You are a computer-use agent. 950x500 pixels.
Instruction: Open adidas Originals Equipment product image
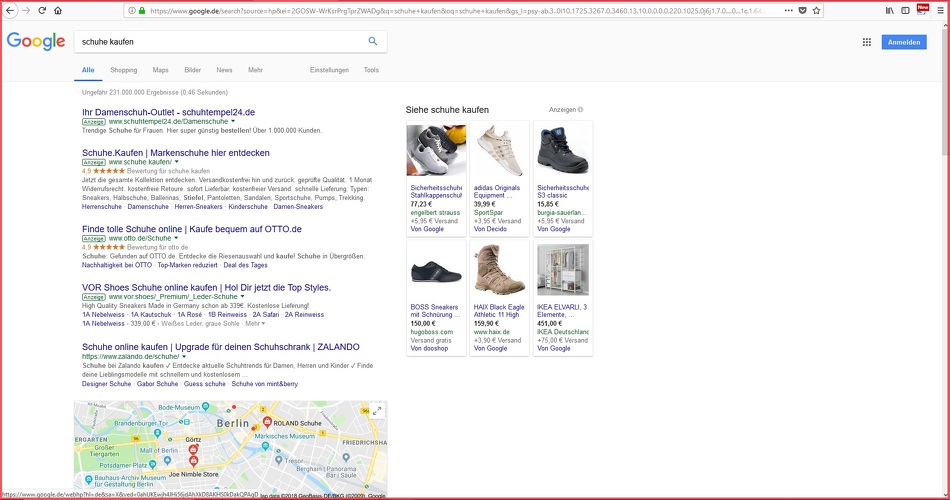[499, 151]
